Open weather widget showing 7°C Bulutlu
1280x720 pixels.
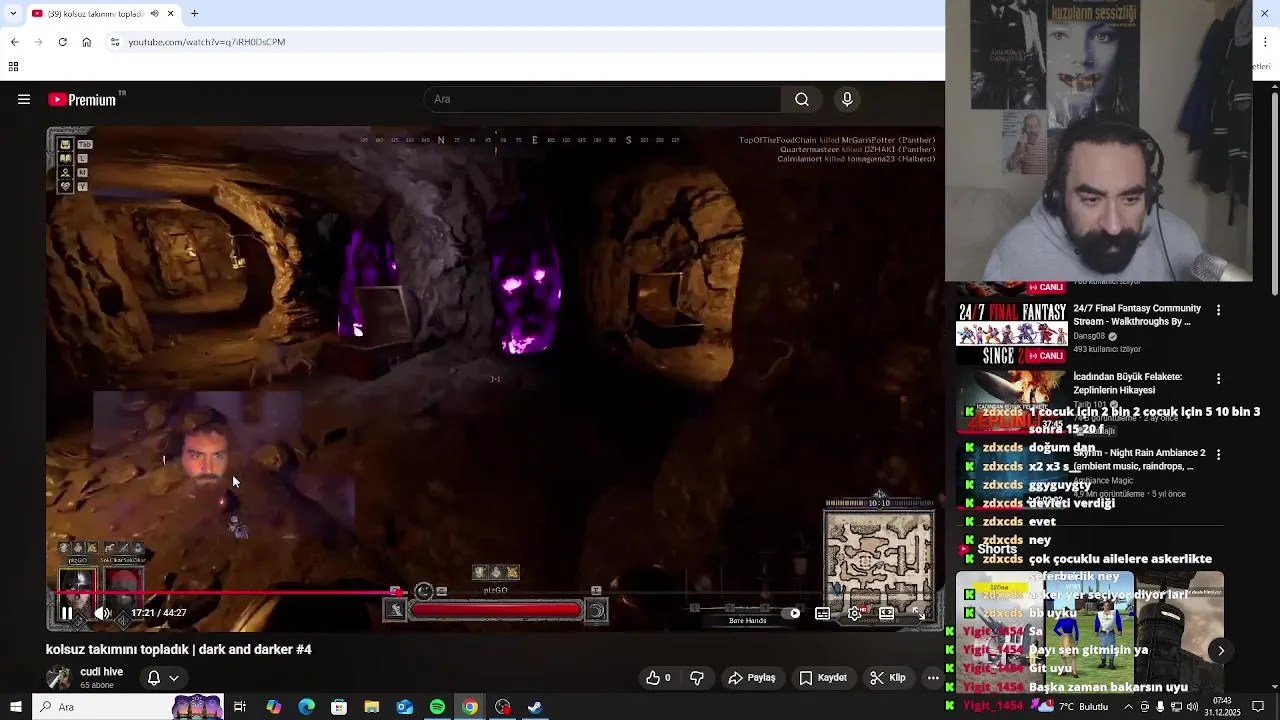tap(1075, 707)
